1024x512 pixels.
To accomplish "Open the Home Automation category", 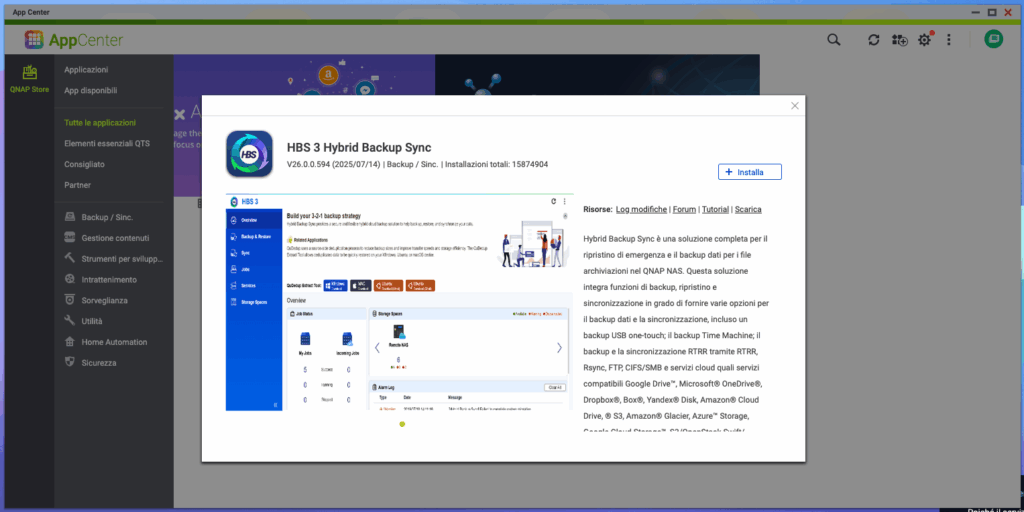I will click(x=114, y=342).
